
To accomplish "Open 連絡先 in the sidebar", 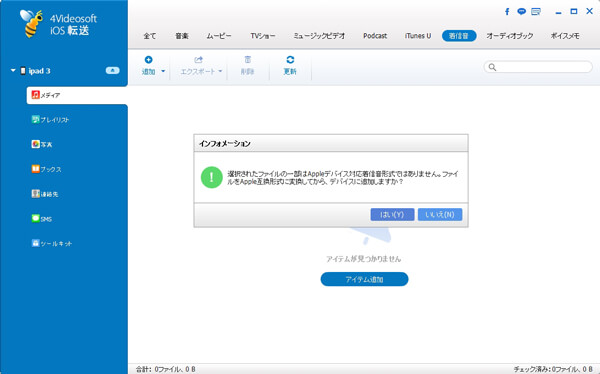I will [45, 194].
